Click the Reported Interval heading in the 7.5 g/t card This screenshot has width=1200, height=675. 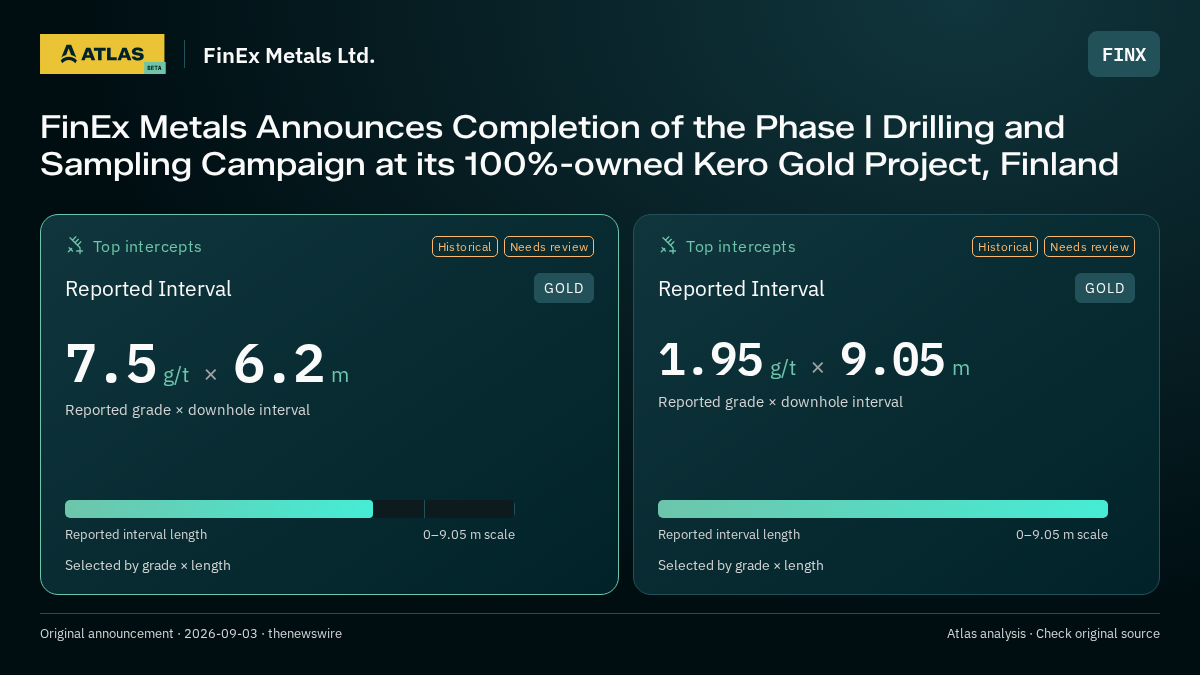point(148,289)
